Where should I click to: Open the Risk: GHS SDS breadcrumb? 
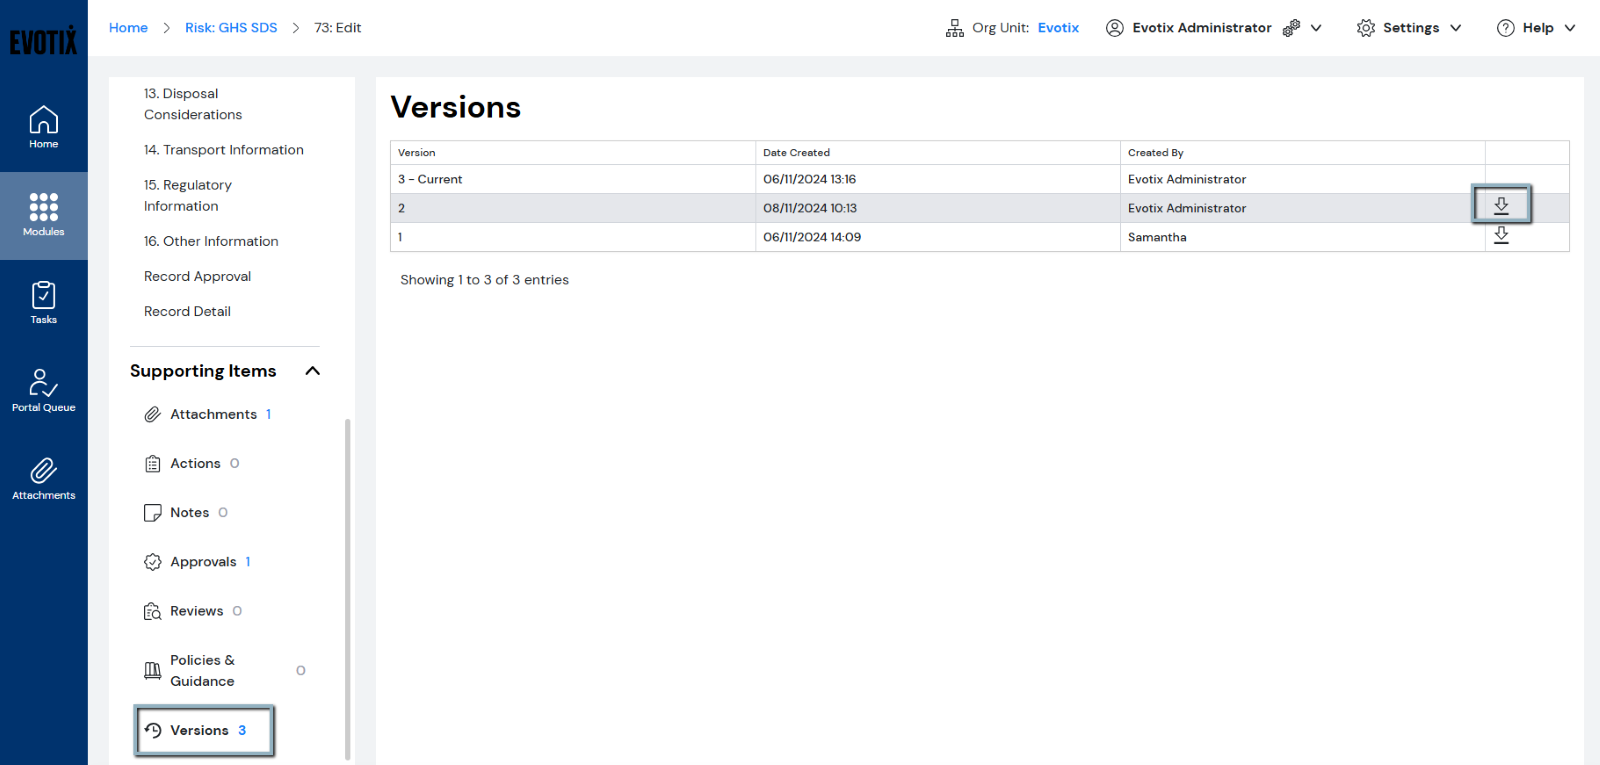pyautogui.click(x=231, y=28)
